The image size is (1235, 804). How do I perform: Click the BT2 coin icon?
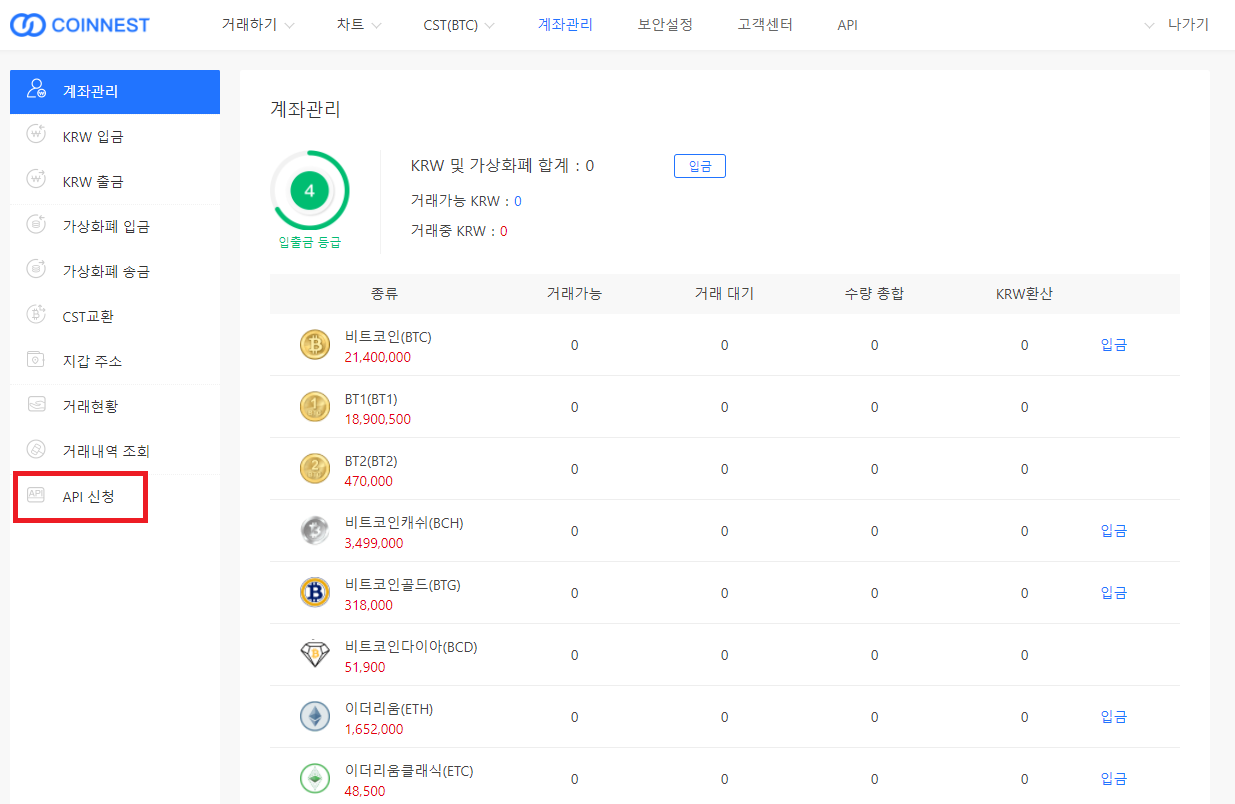(315, 469)
